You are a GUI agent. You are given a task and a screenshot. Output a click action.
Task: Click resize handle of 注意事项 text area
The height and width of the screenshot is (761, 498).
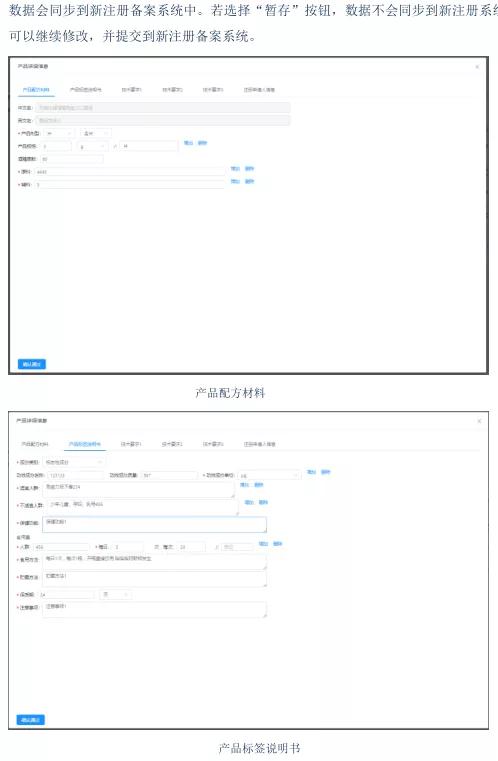(x=265, y=615)
